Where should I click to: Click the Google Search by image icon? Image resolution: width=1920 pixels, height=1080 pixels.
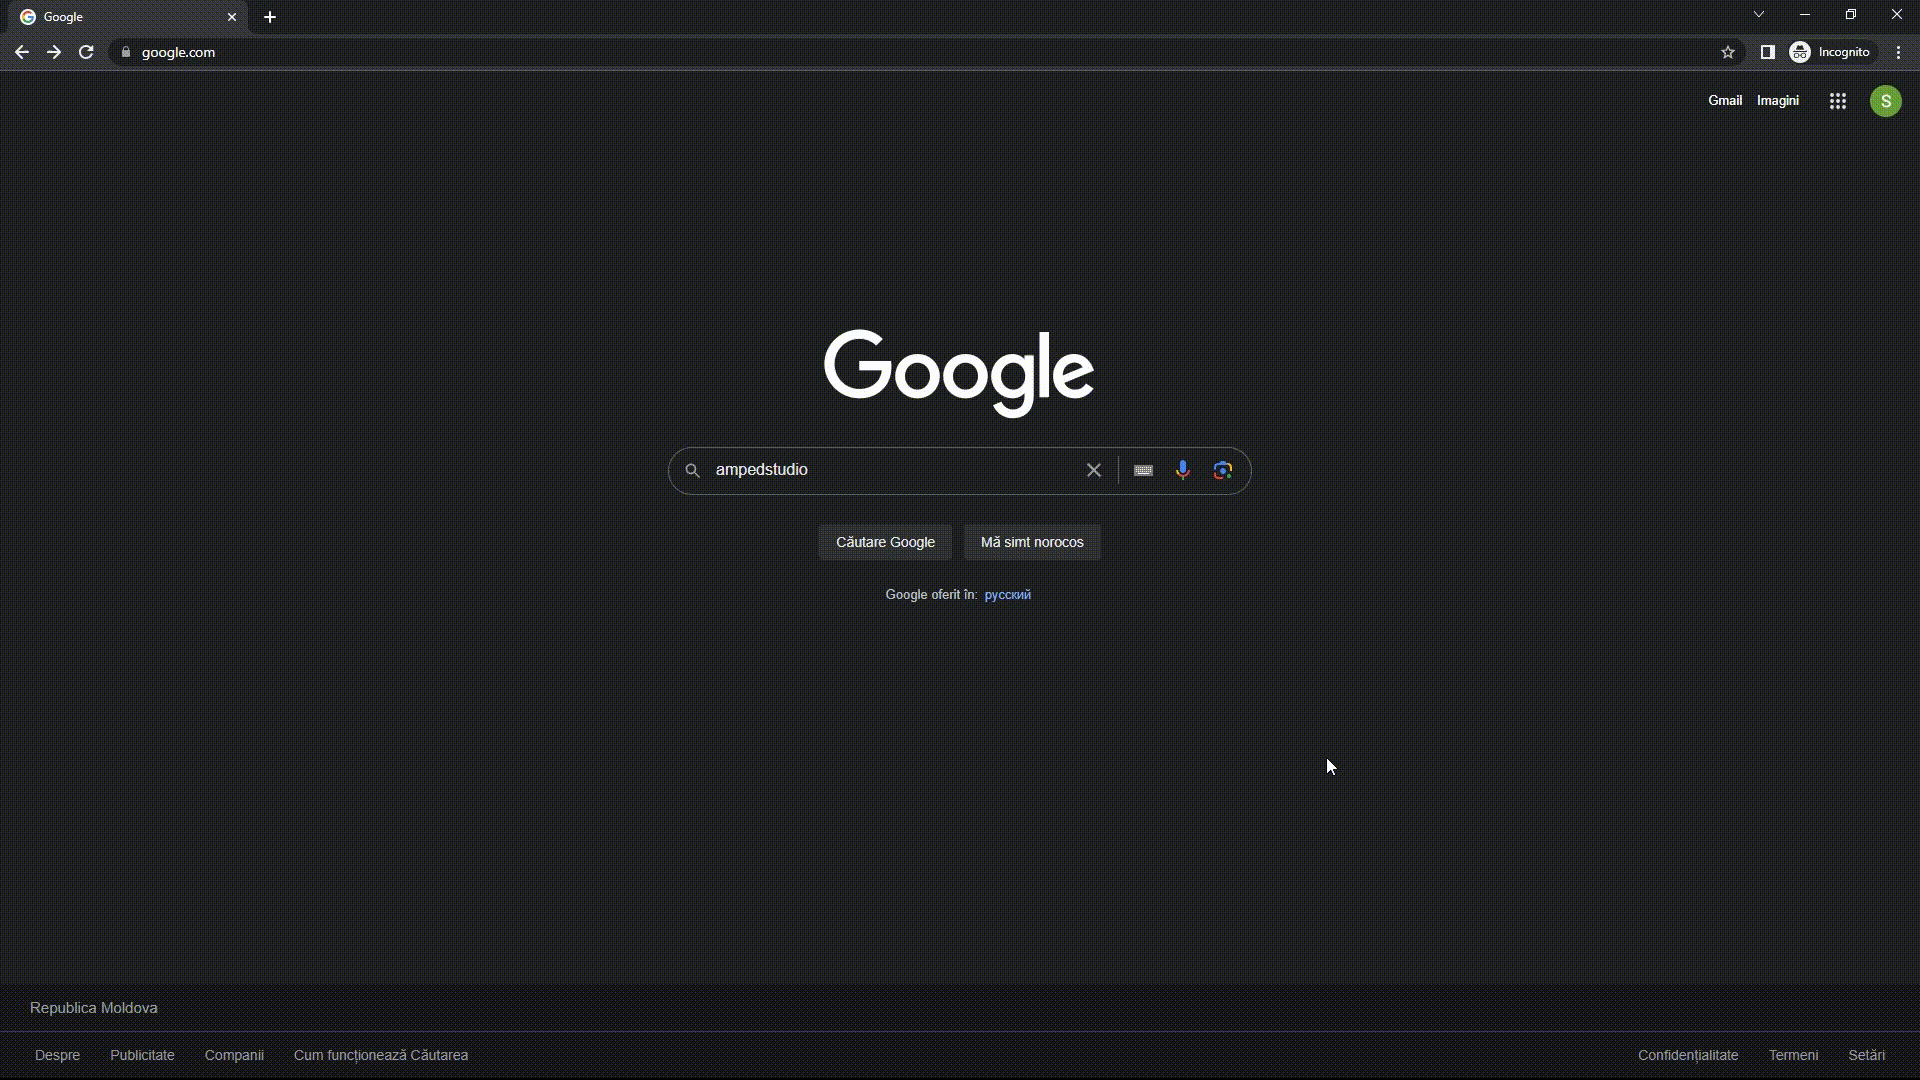click(1222, 469)
